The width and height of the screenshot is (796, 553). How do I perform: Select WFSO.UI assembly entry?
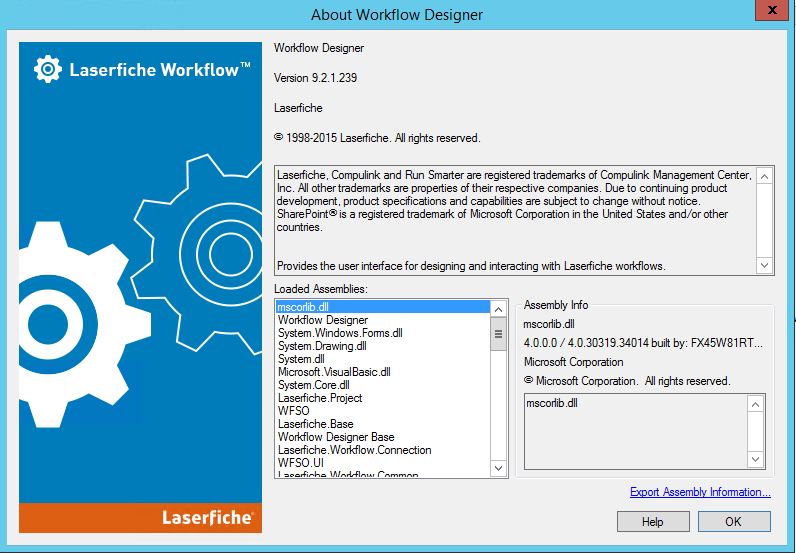pos(383,463)
